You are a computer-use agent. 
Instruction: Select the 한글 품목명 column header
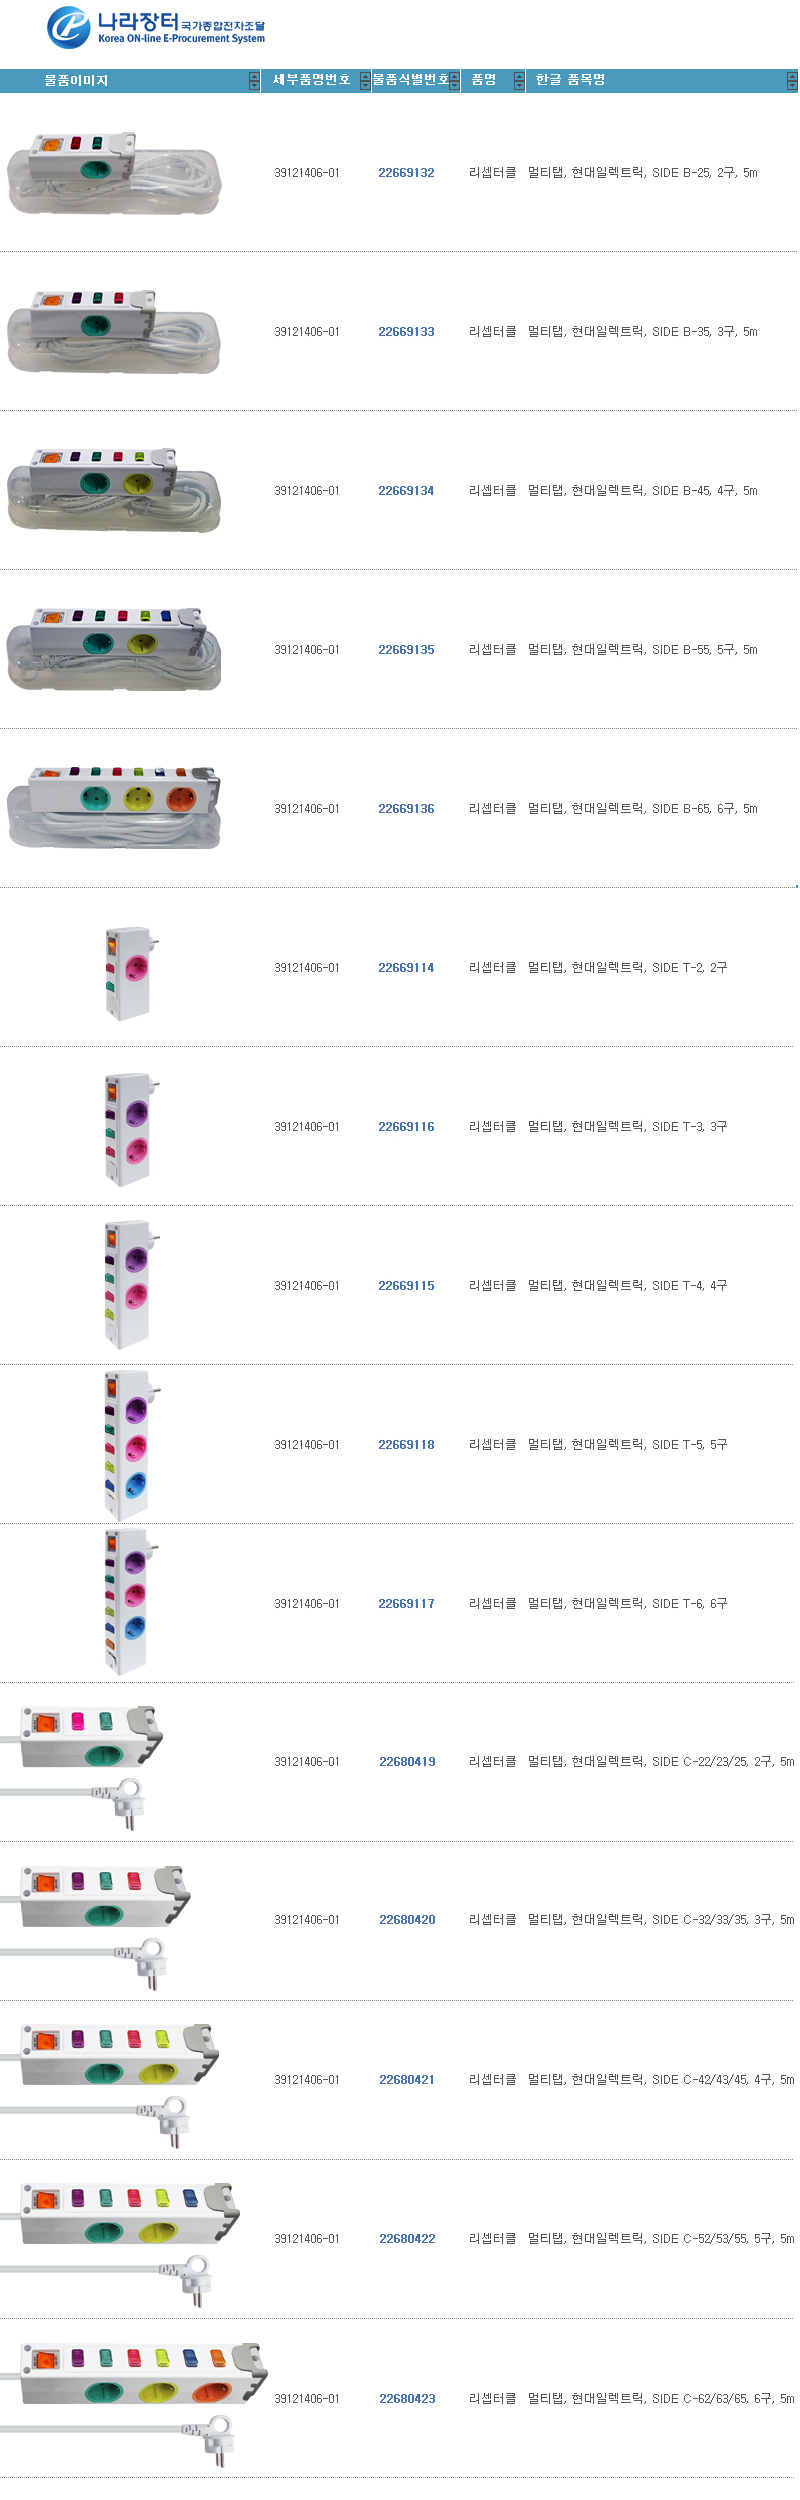(x=570, y=80)
